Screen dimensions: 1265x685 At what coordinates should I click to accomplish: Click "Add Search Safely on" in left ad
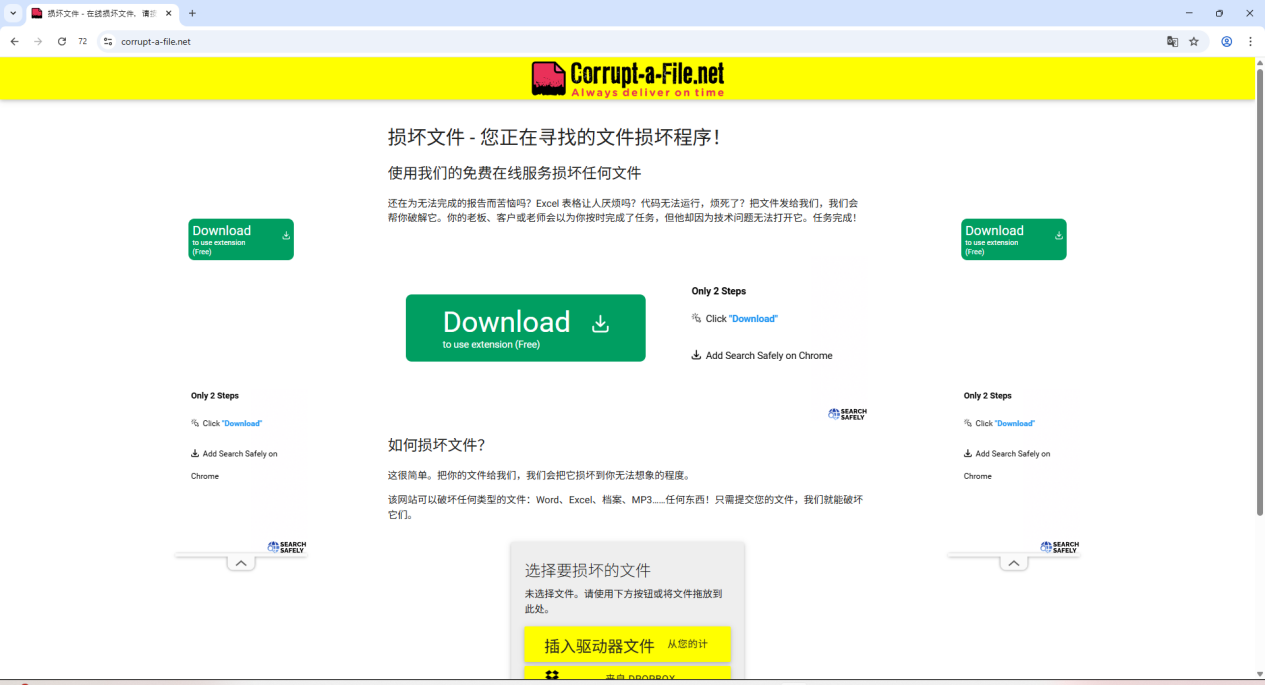coord(240,453)
